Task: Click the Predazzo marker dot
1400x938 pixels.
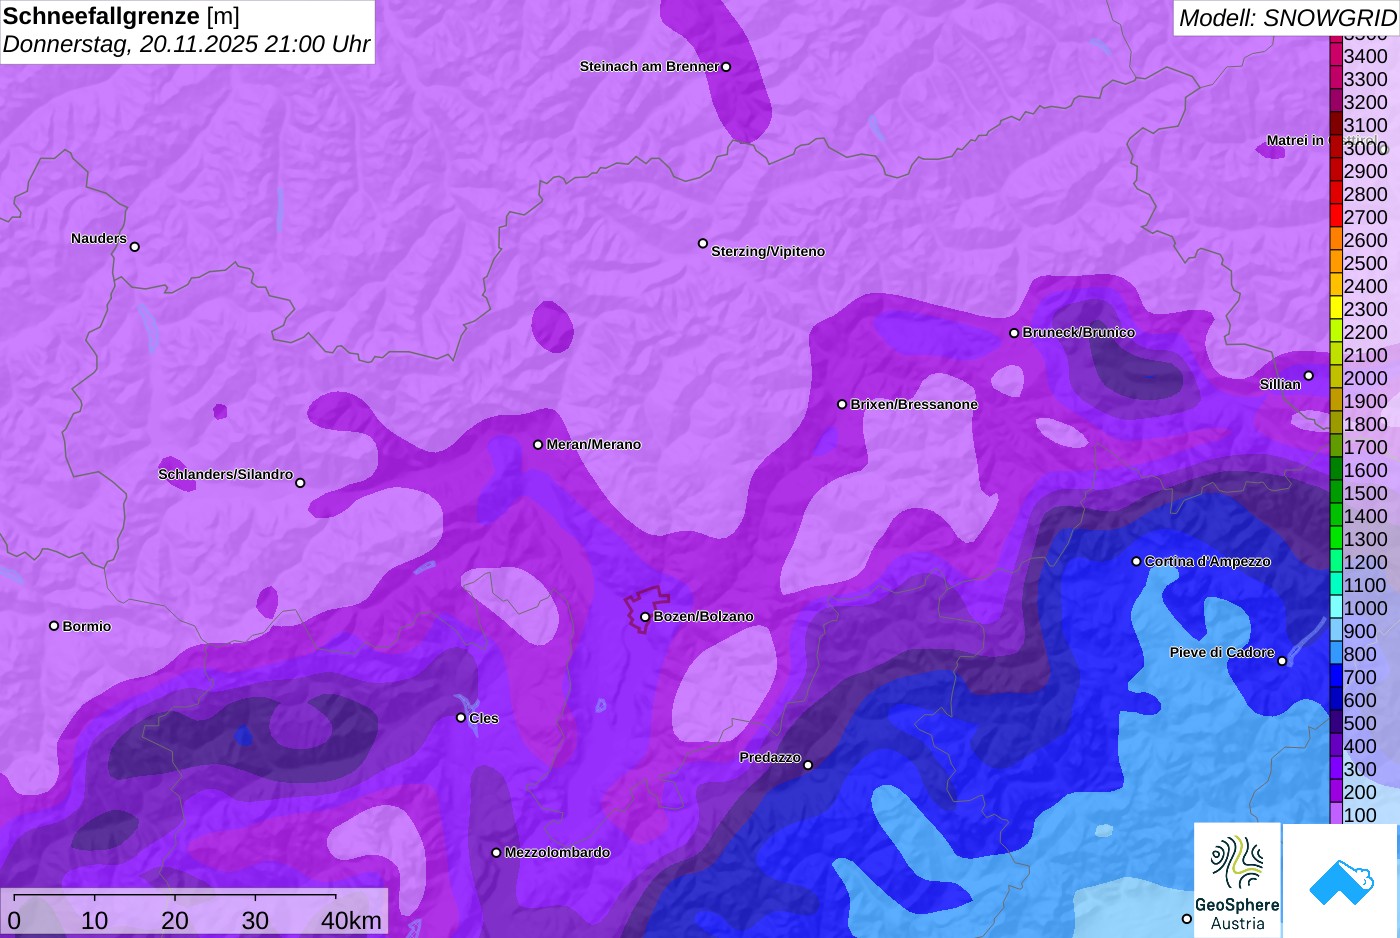Action: point(808,765)
